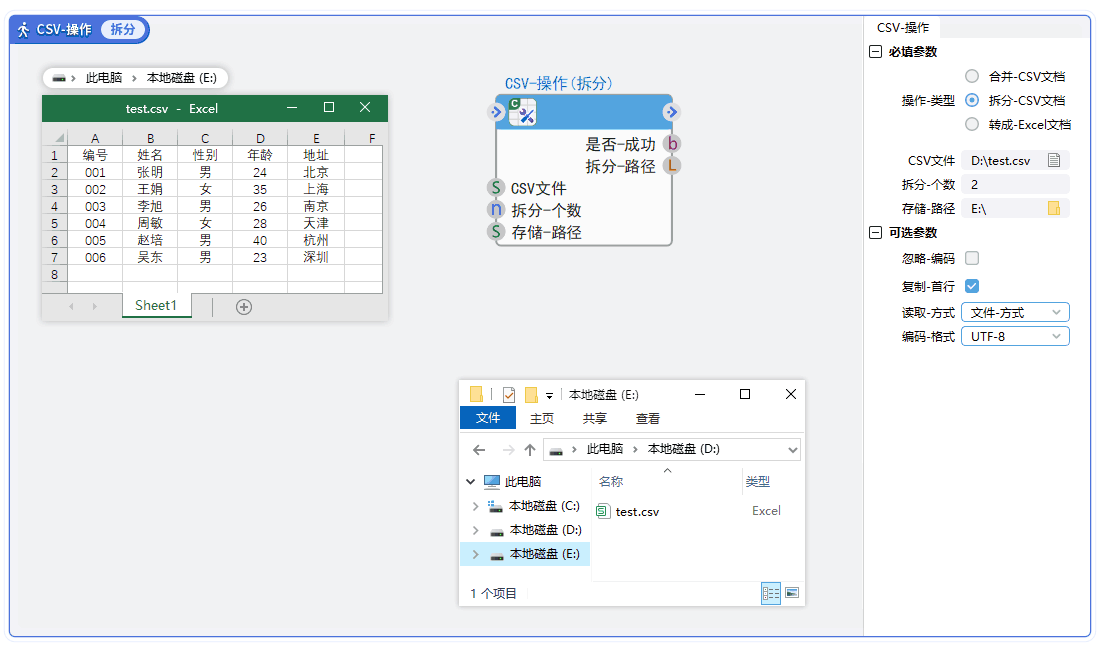Viewport: 1106px width, 650px height.
Task: Select the 转成-Excel文档 radio option
Action: 971,124
